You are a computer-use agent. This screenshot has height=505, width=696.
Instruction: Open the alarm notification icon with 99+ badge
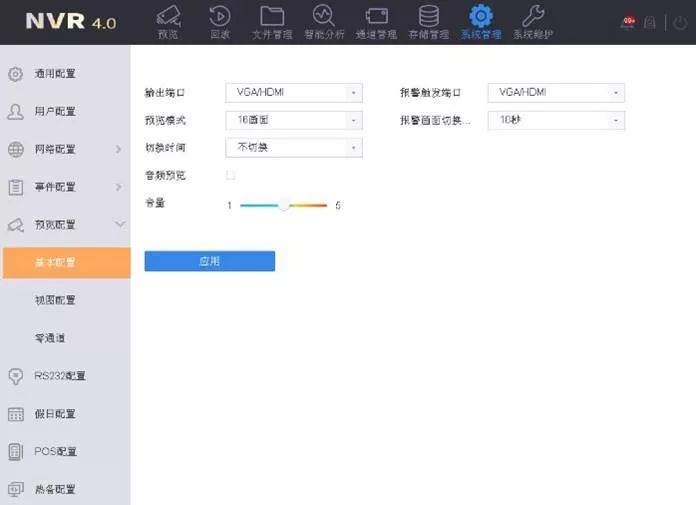(629, 22)
